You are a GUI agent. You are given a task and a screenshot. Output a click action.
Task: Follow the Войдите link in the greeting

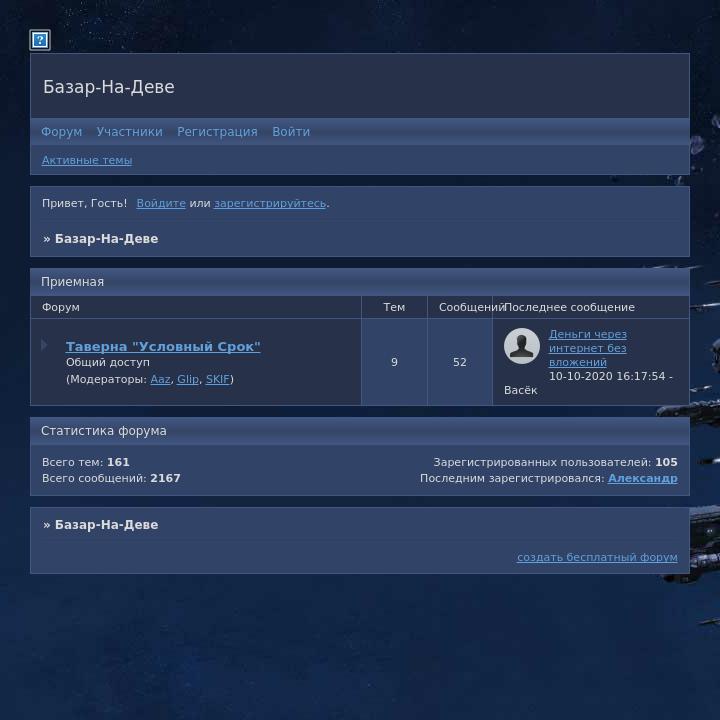tap(161, 203)
